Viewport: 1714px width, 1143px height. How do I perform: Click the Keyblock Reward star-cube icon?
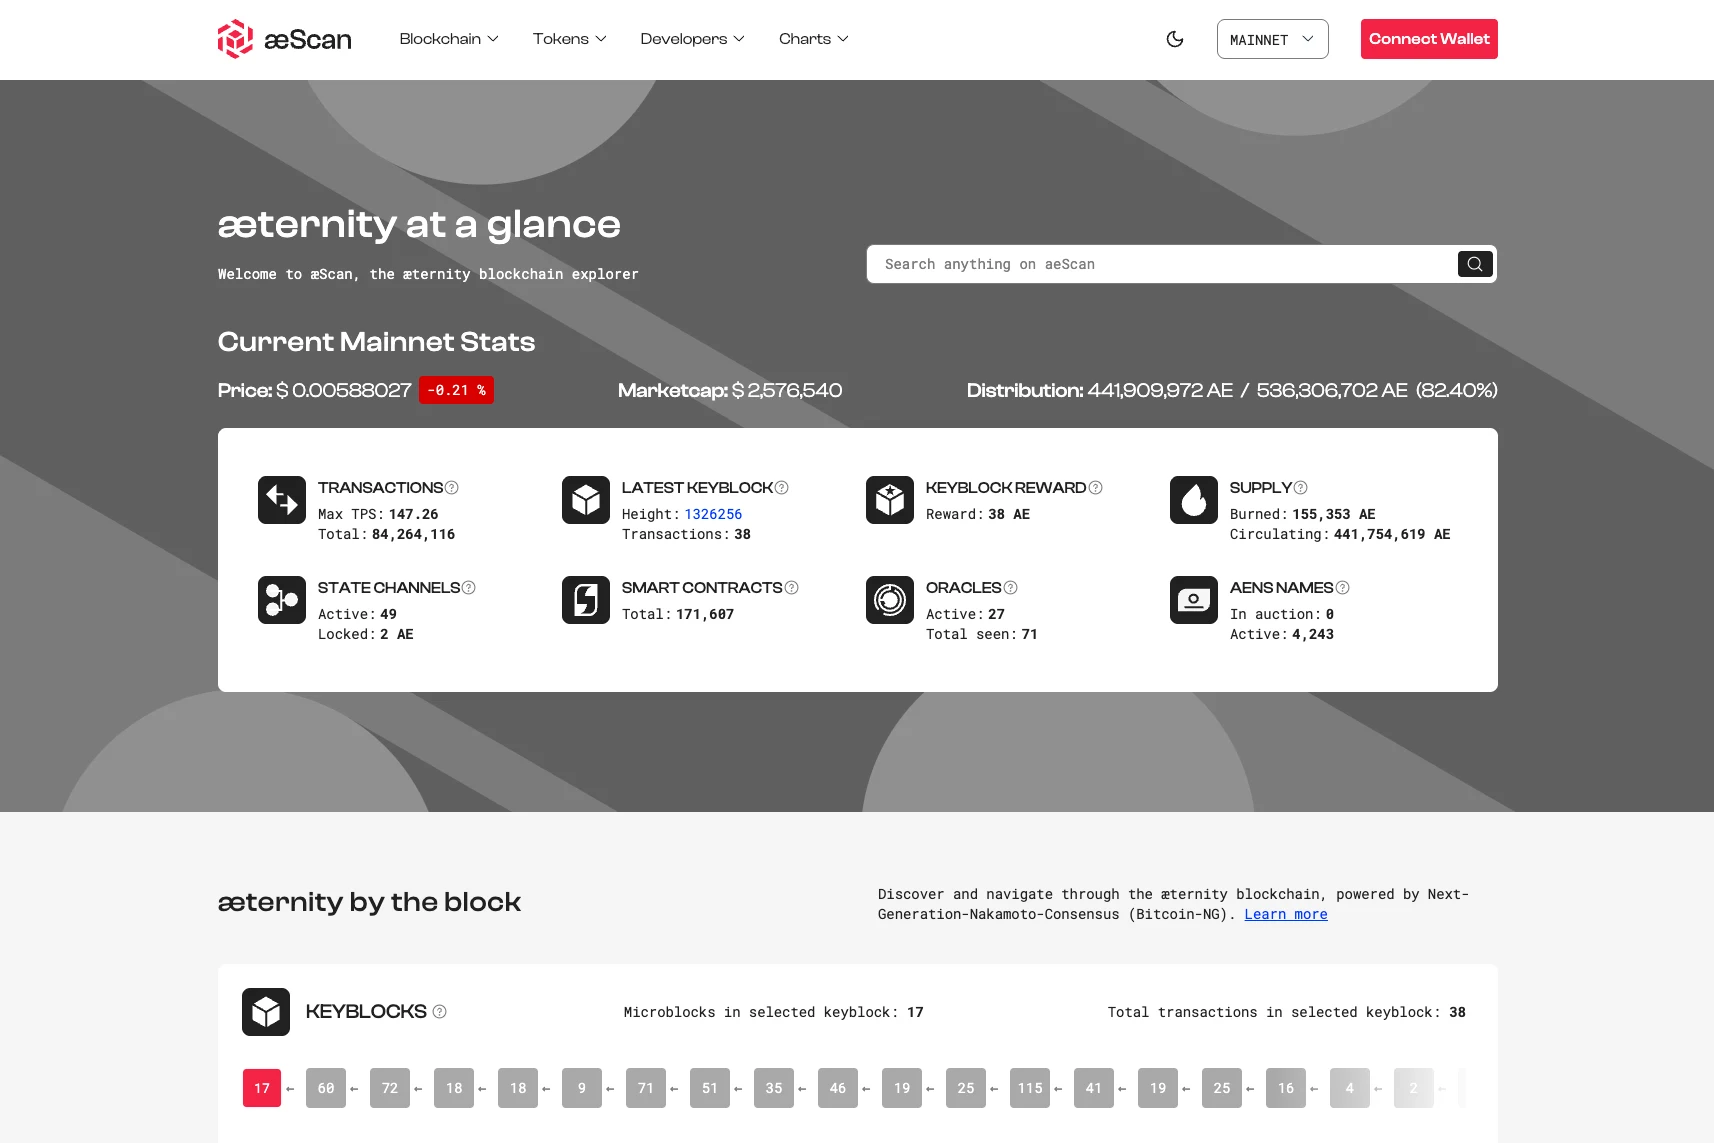point(890,500)
